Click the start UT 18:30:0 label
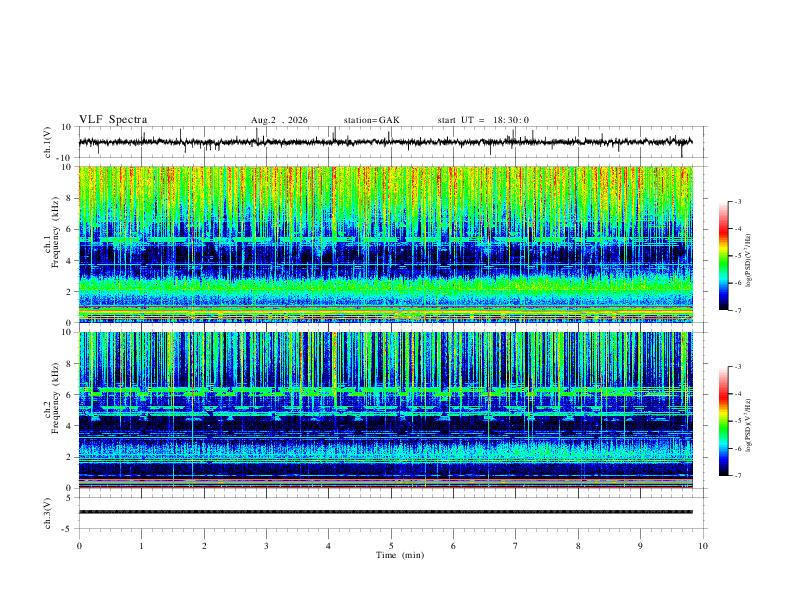 483,120
